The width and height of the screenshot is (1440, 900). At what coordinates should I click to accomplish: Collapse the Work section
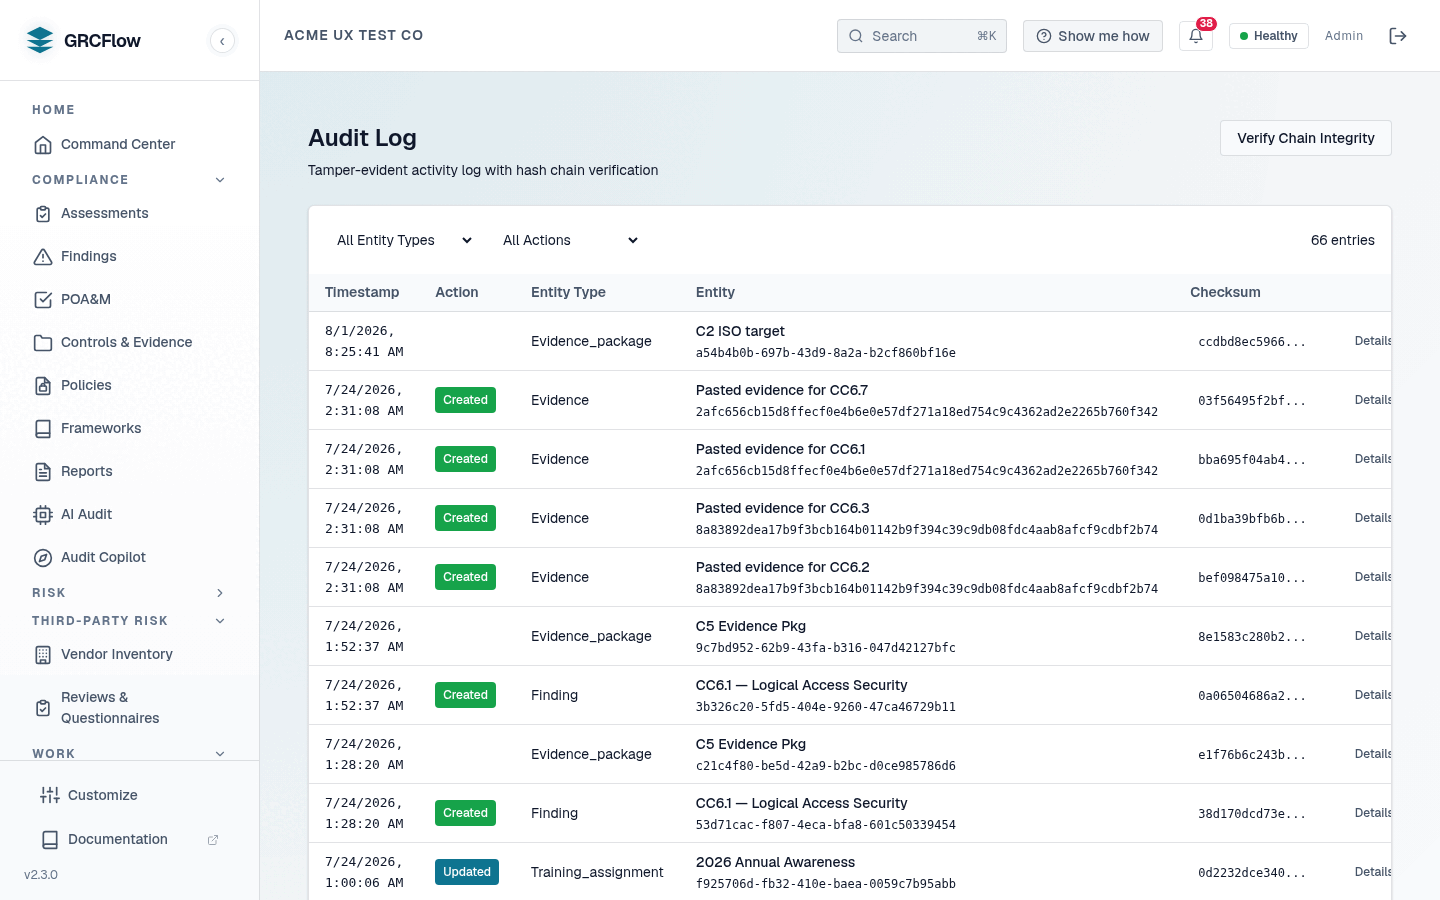pyautogui.click(x=220, y=754)
